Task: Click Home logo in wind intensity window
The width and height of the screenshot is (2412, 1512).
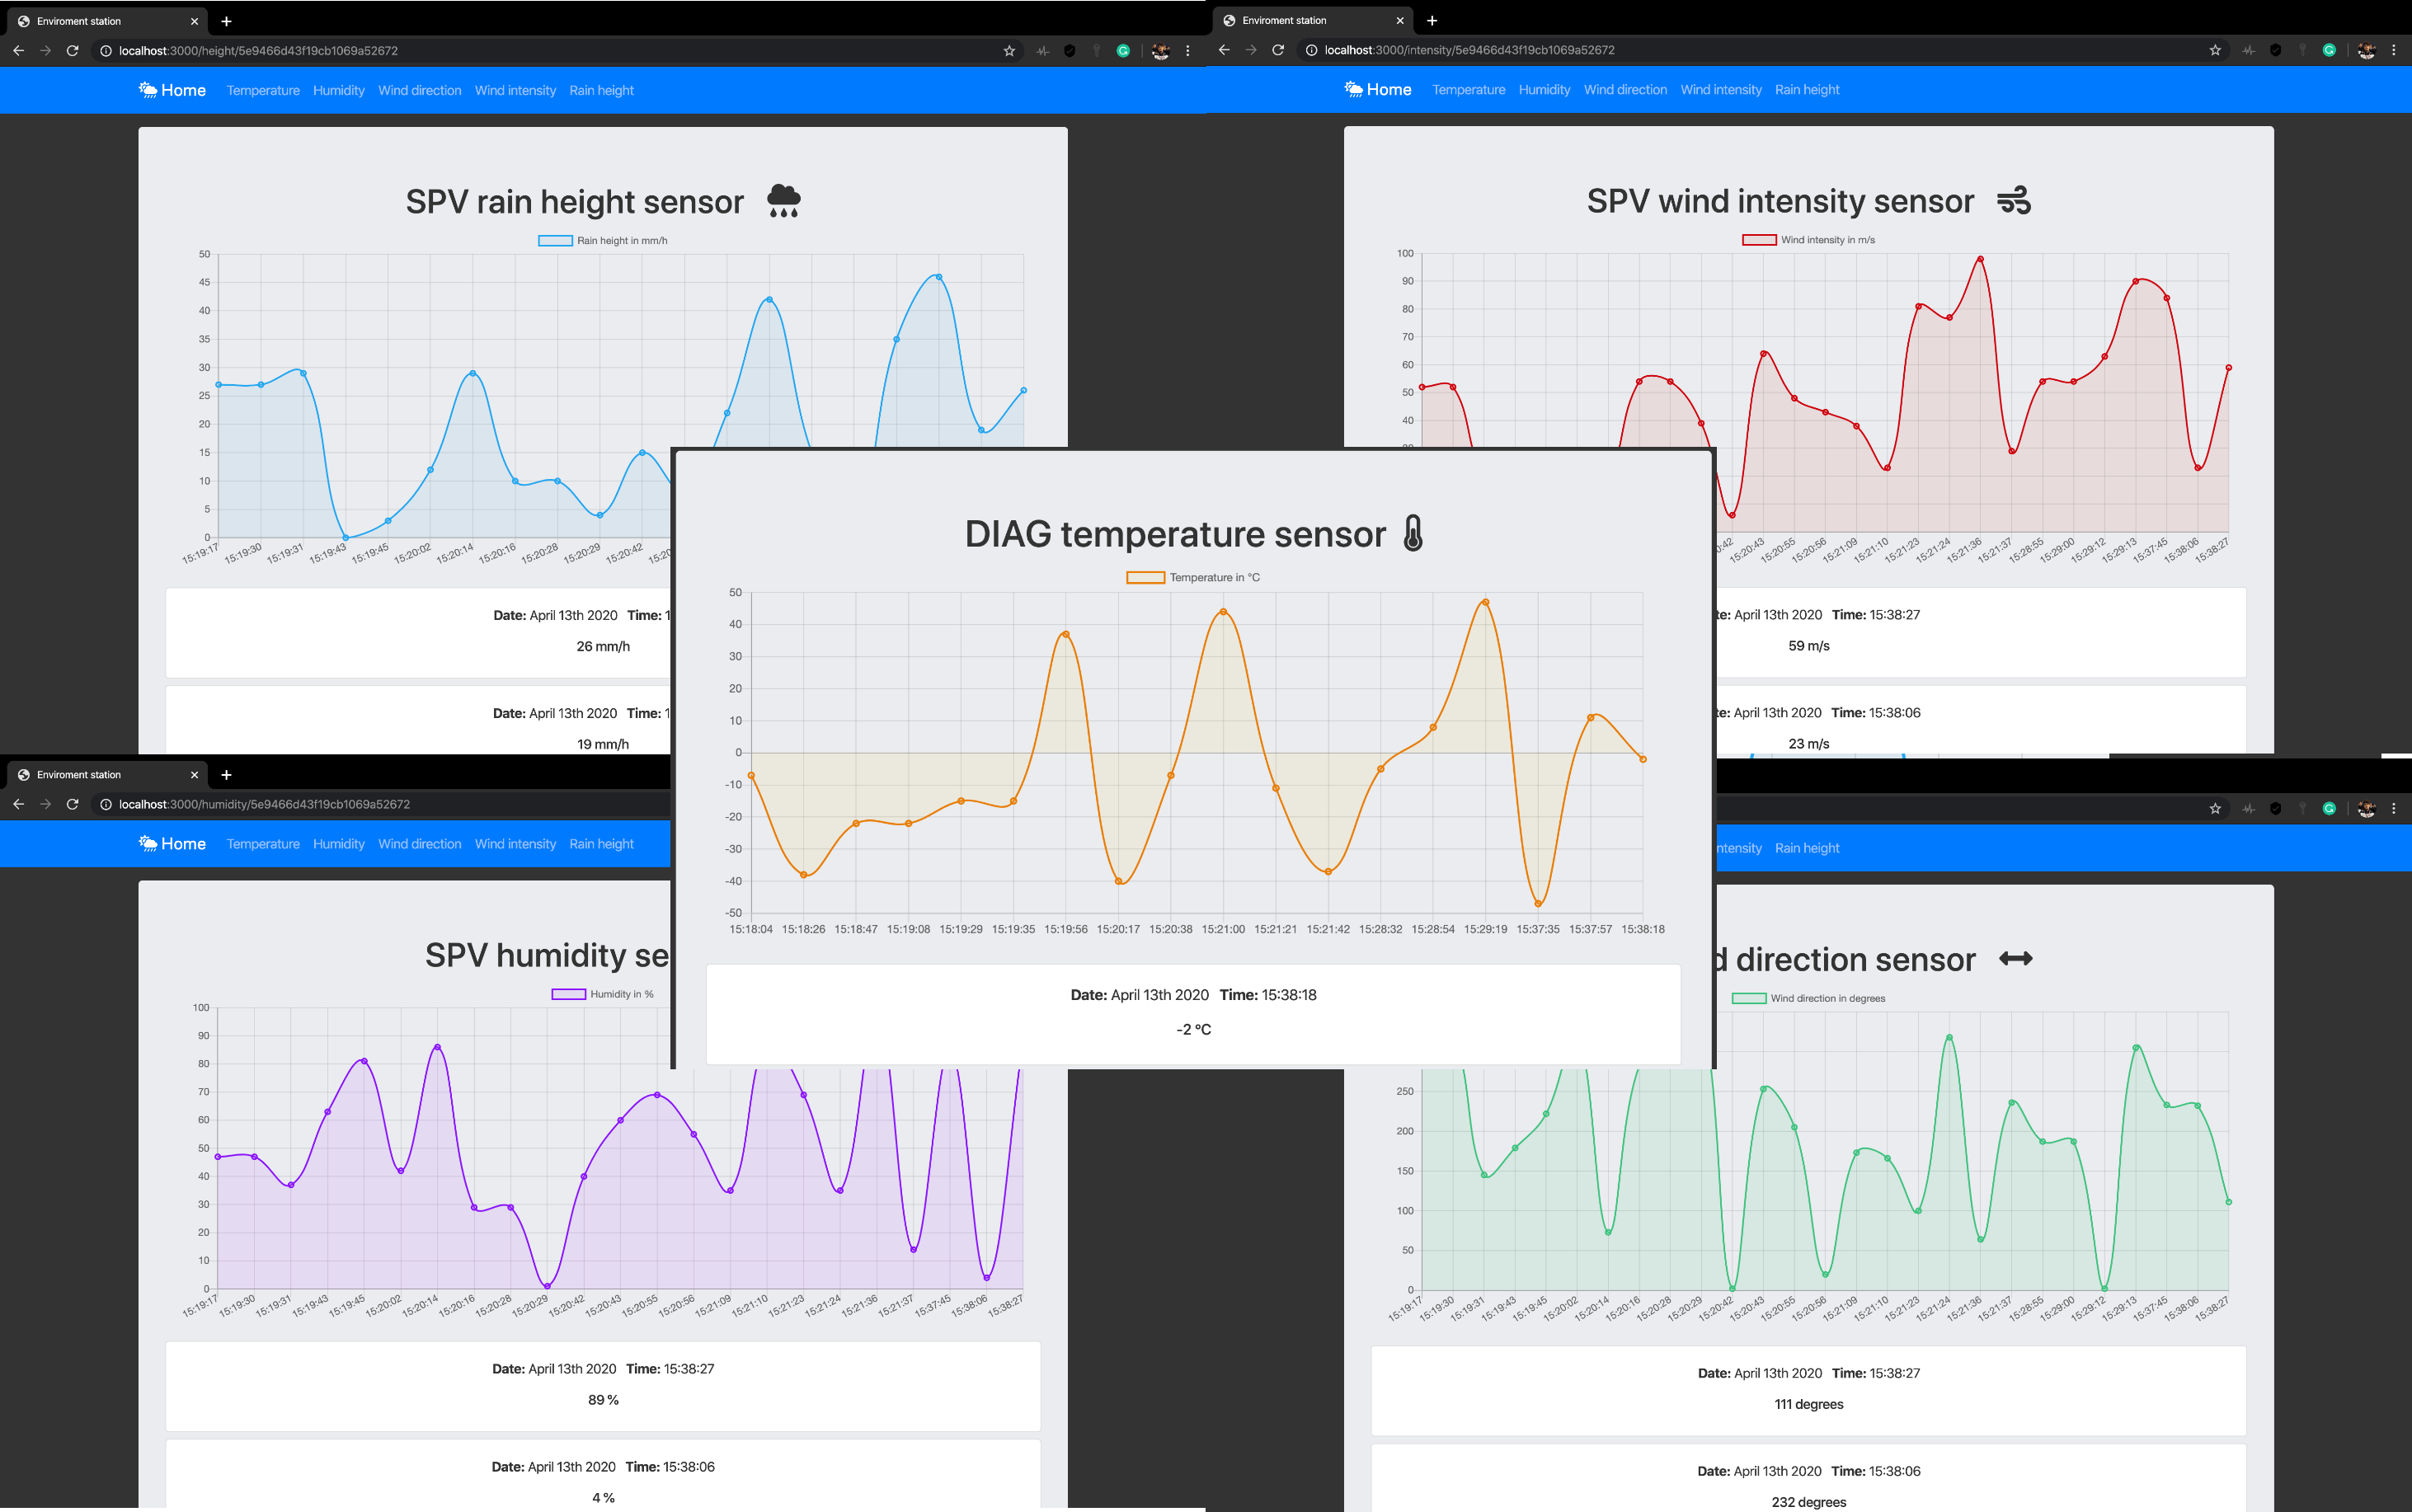Action: 1378,89
